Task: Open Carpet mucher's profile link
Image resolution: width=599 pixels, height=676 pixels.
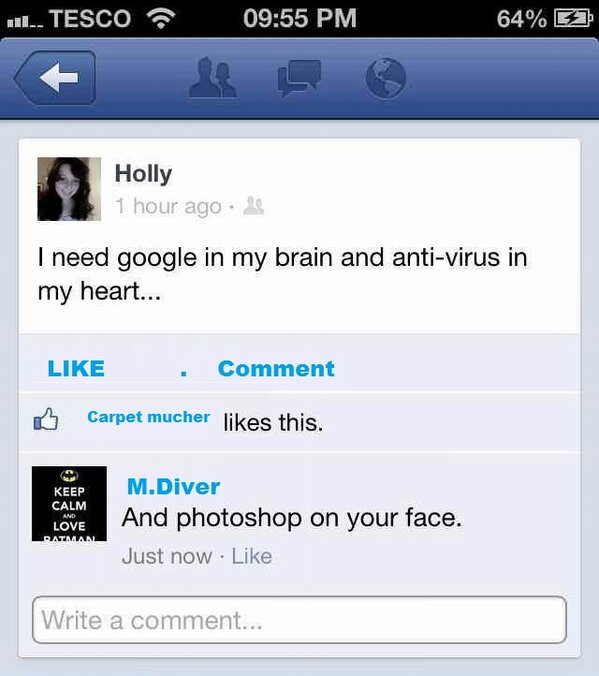Action: pos(148,417)
